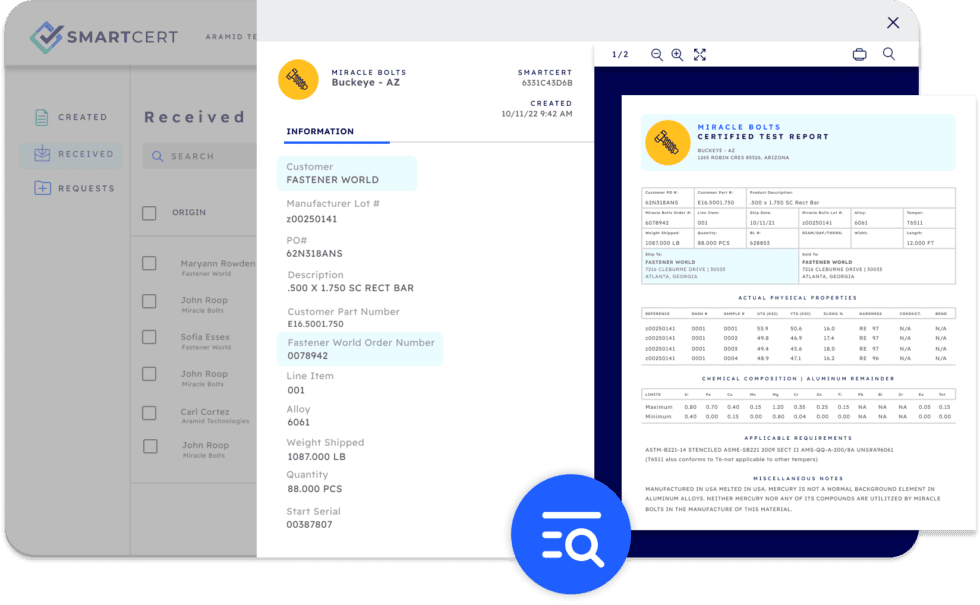Click the Miracle Bolts logo badge

tap(298, 79)
